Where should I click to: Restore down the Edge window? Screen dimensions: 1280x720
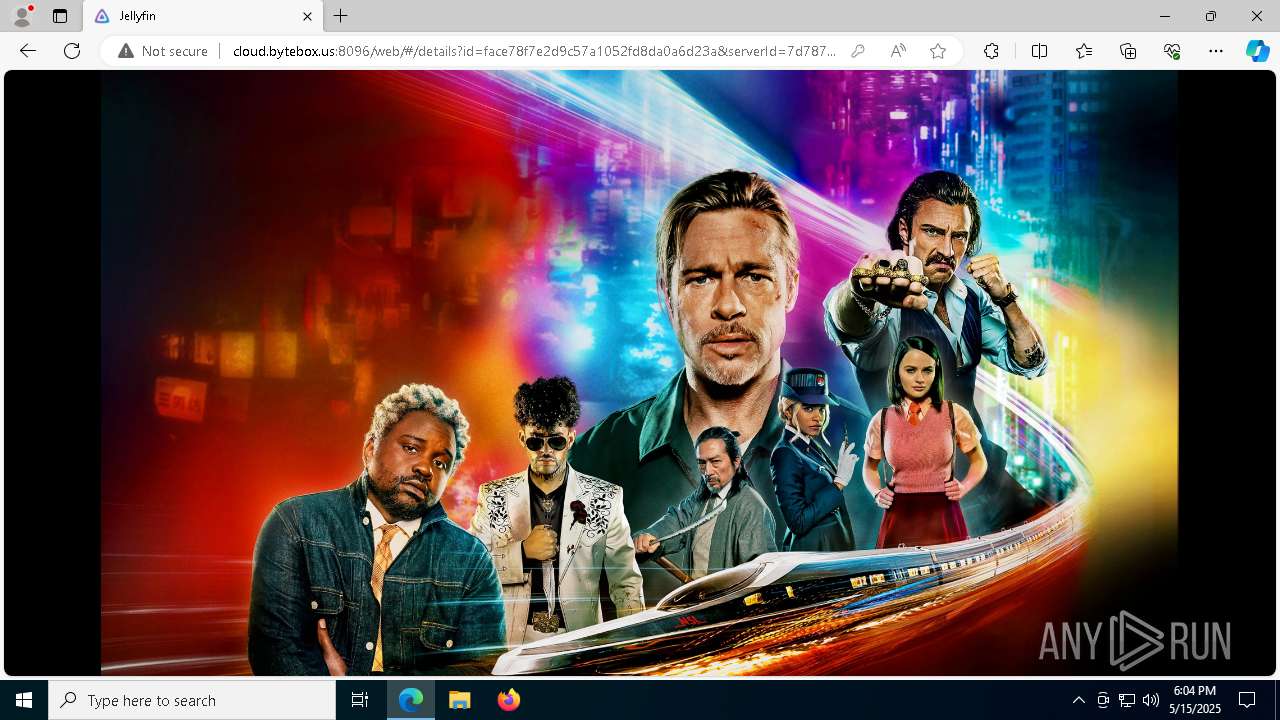pos(1211,16)
